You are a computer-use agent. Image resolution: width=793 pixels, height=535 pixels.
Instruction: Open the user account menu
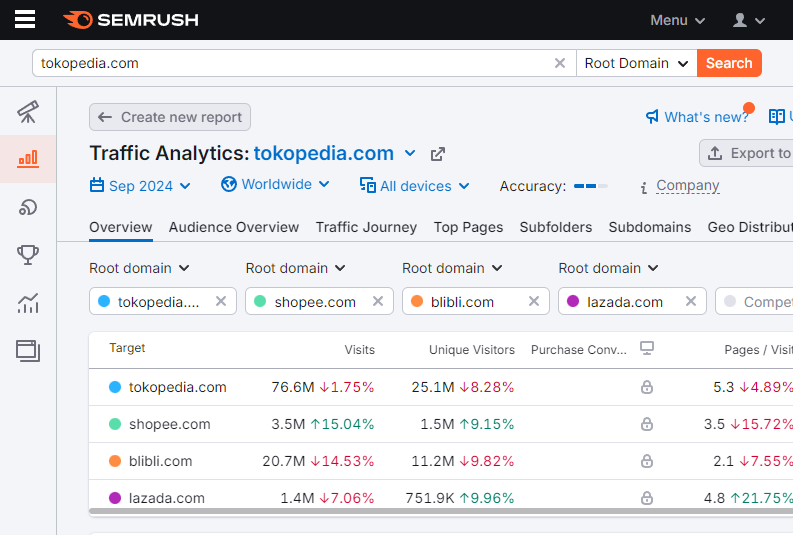pyautogui.click(x=748, y=20)
